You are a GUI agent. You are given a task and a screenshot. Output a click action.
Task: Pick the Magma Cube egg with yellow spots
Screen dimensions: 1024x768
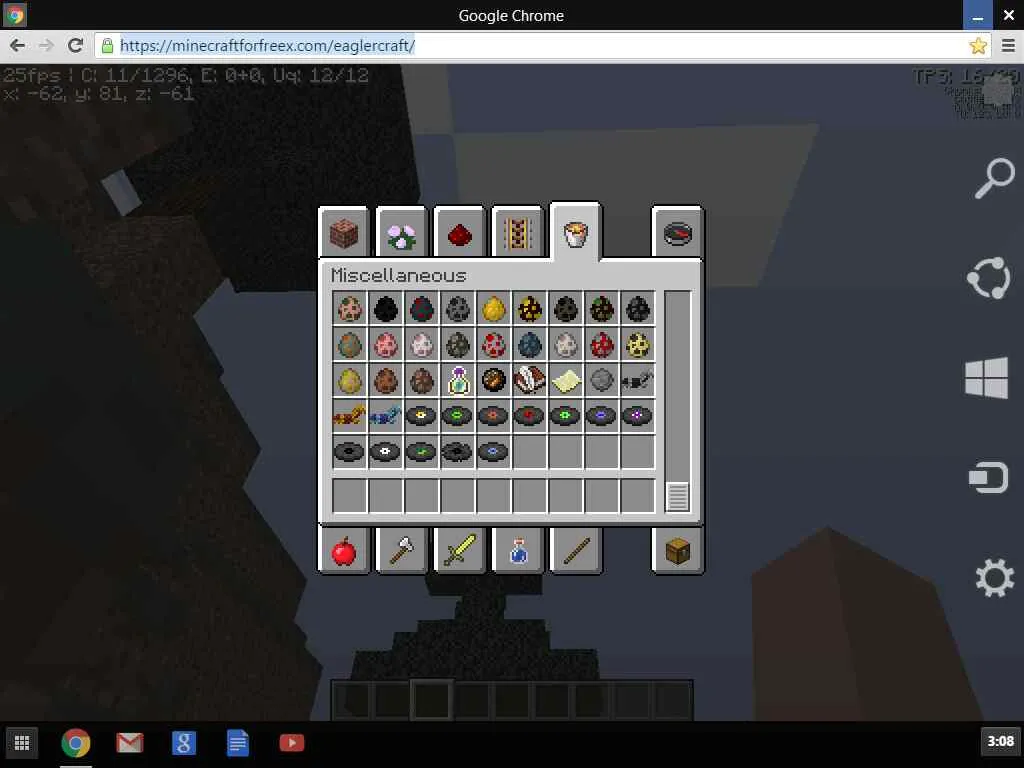click(530, 309)
